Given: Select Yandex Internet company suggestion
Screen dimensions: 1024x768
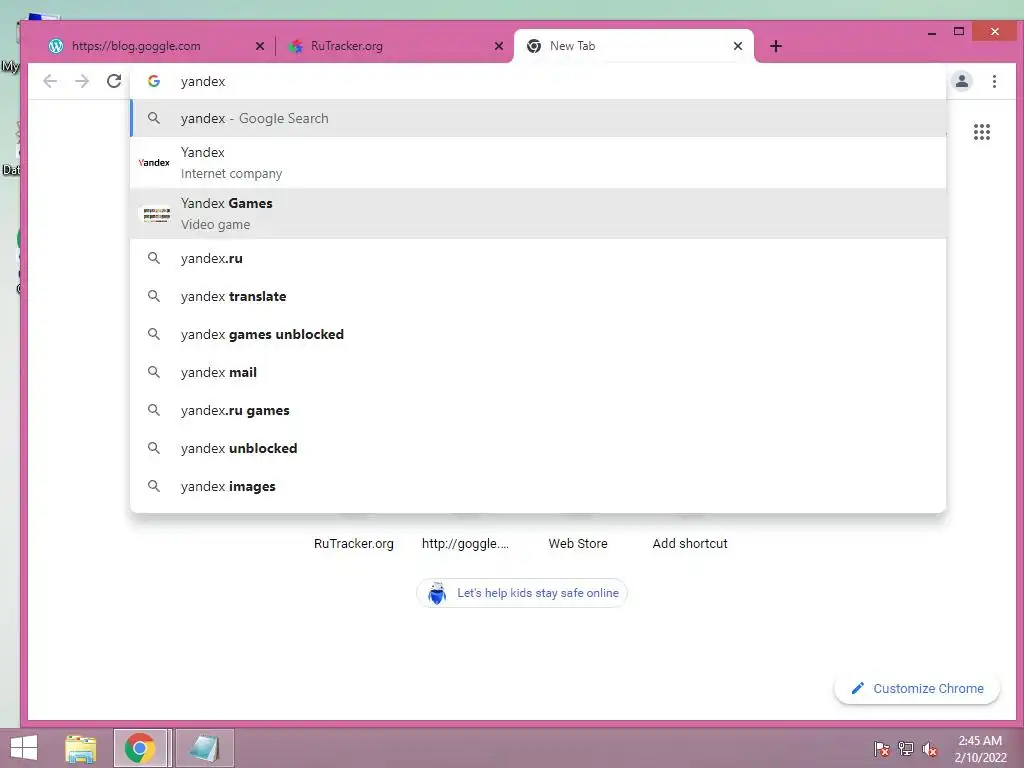Looking at the screenshot, I should (x=538, y=163).
